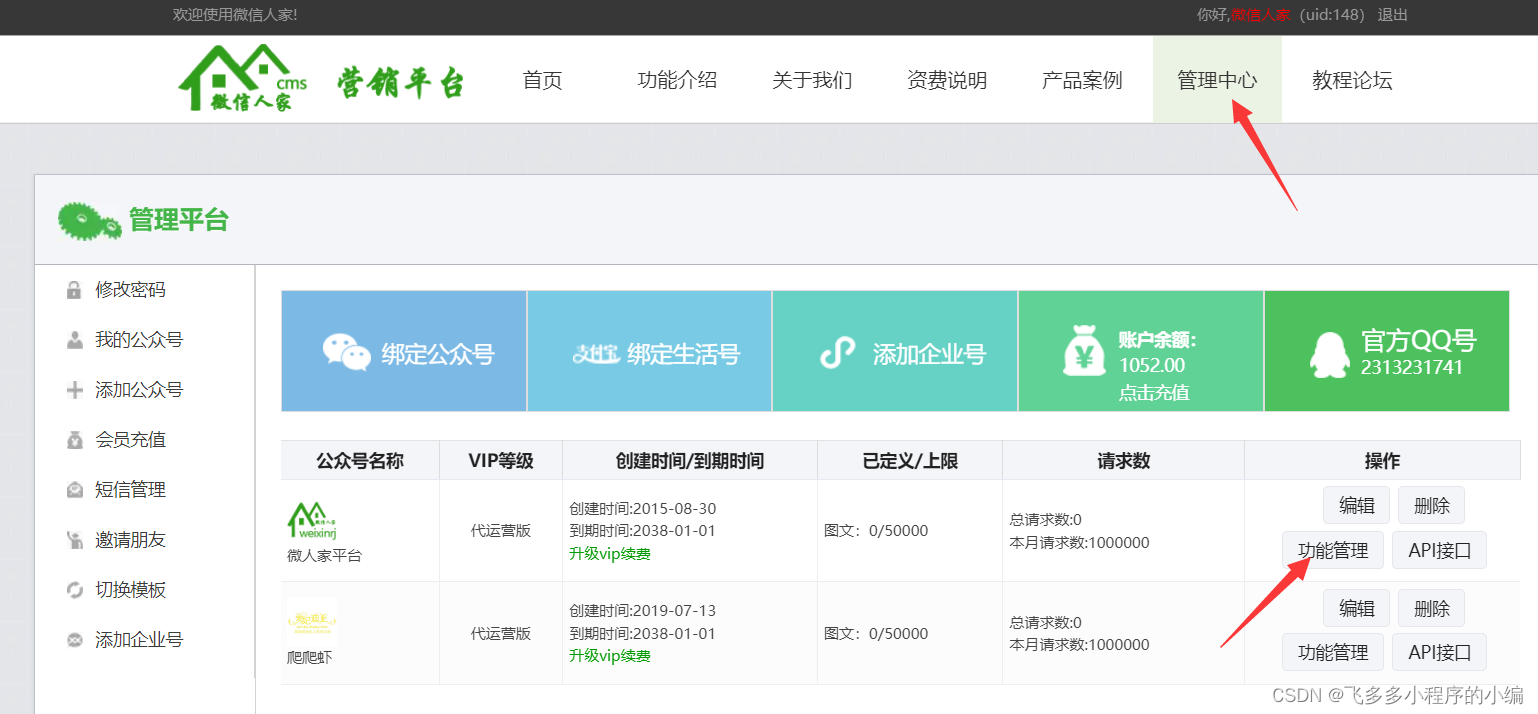Image resolution: width=1538 pixels, height=714 pixels.
Task: Click the 营销平台 title text
Action: point(400,82)
